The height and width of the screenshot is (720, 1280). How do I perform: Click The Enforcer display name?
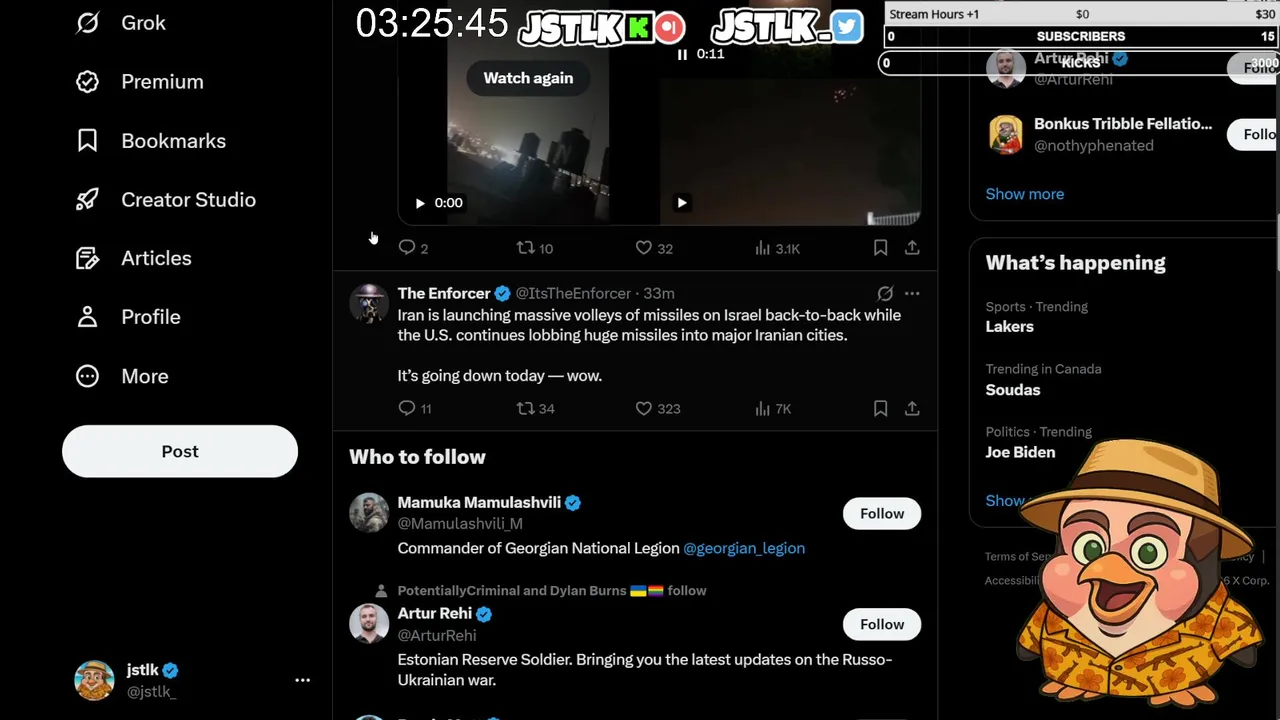[x=444, y=293]
